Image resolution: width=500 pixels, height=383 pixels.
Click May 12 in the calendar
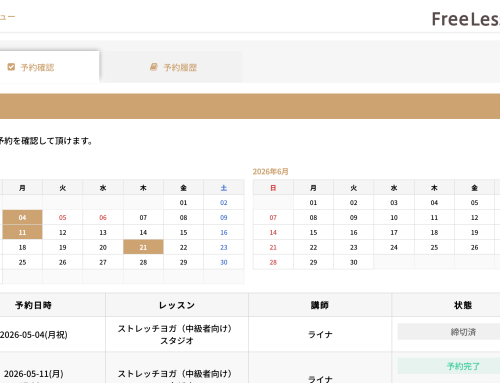tap(63, 232)
